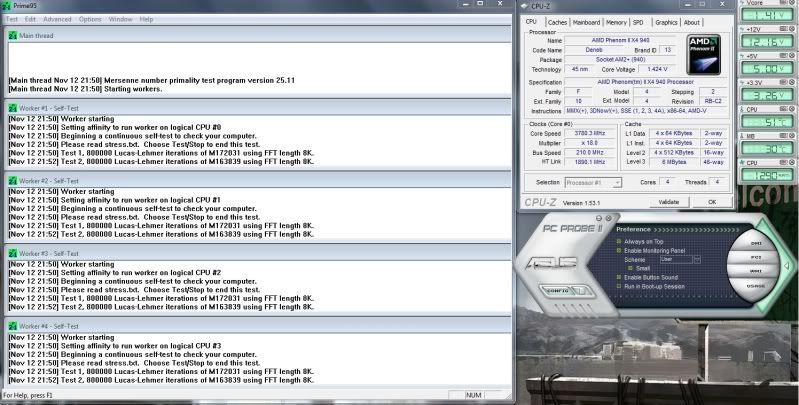Open the CPU fan speed panel settings icon

click(783, 162)
